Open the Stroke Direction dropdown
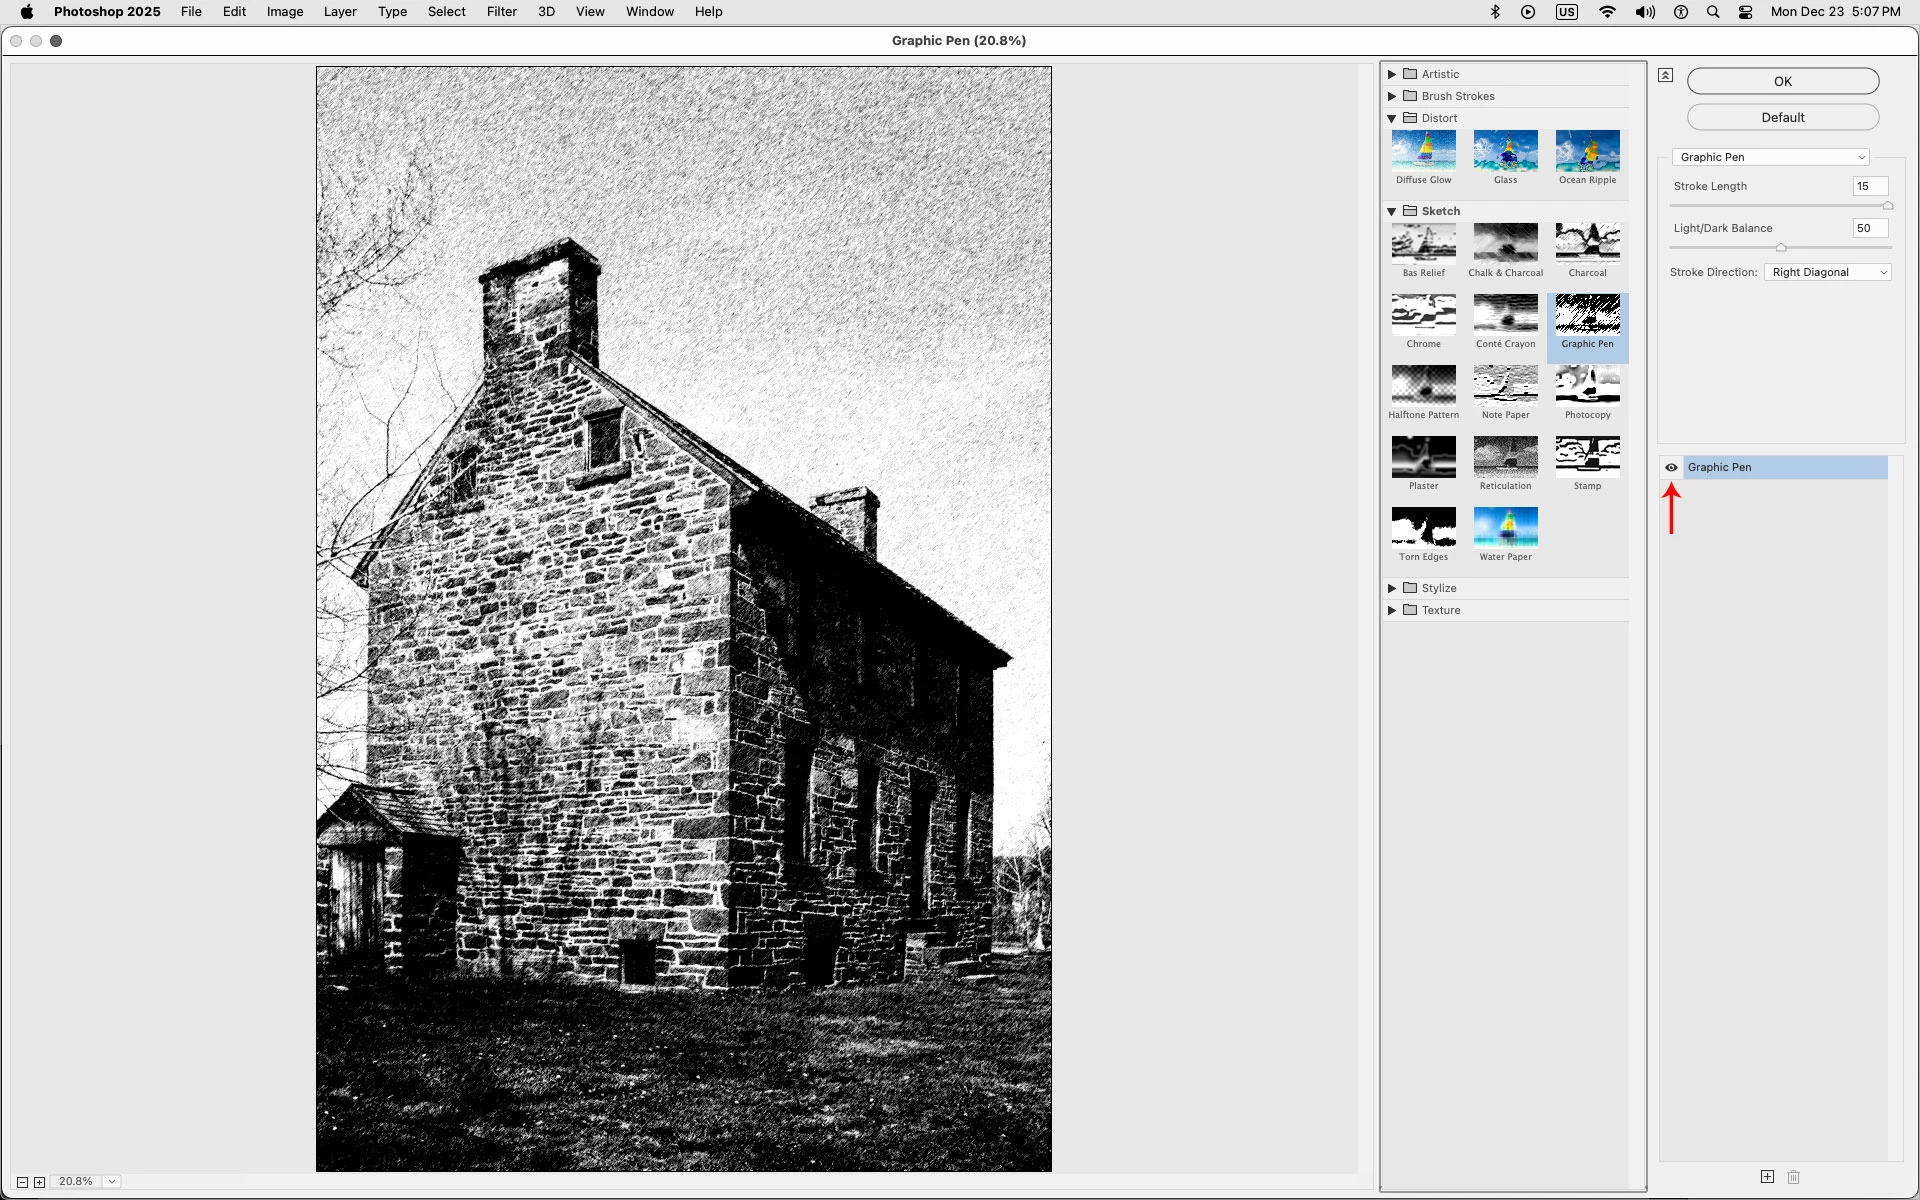Screen dimensions: 1920x1200 (x=1827, y=272)
